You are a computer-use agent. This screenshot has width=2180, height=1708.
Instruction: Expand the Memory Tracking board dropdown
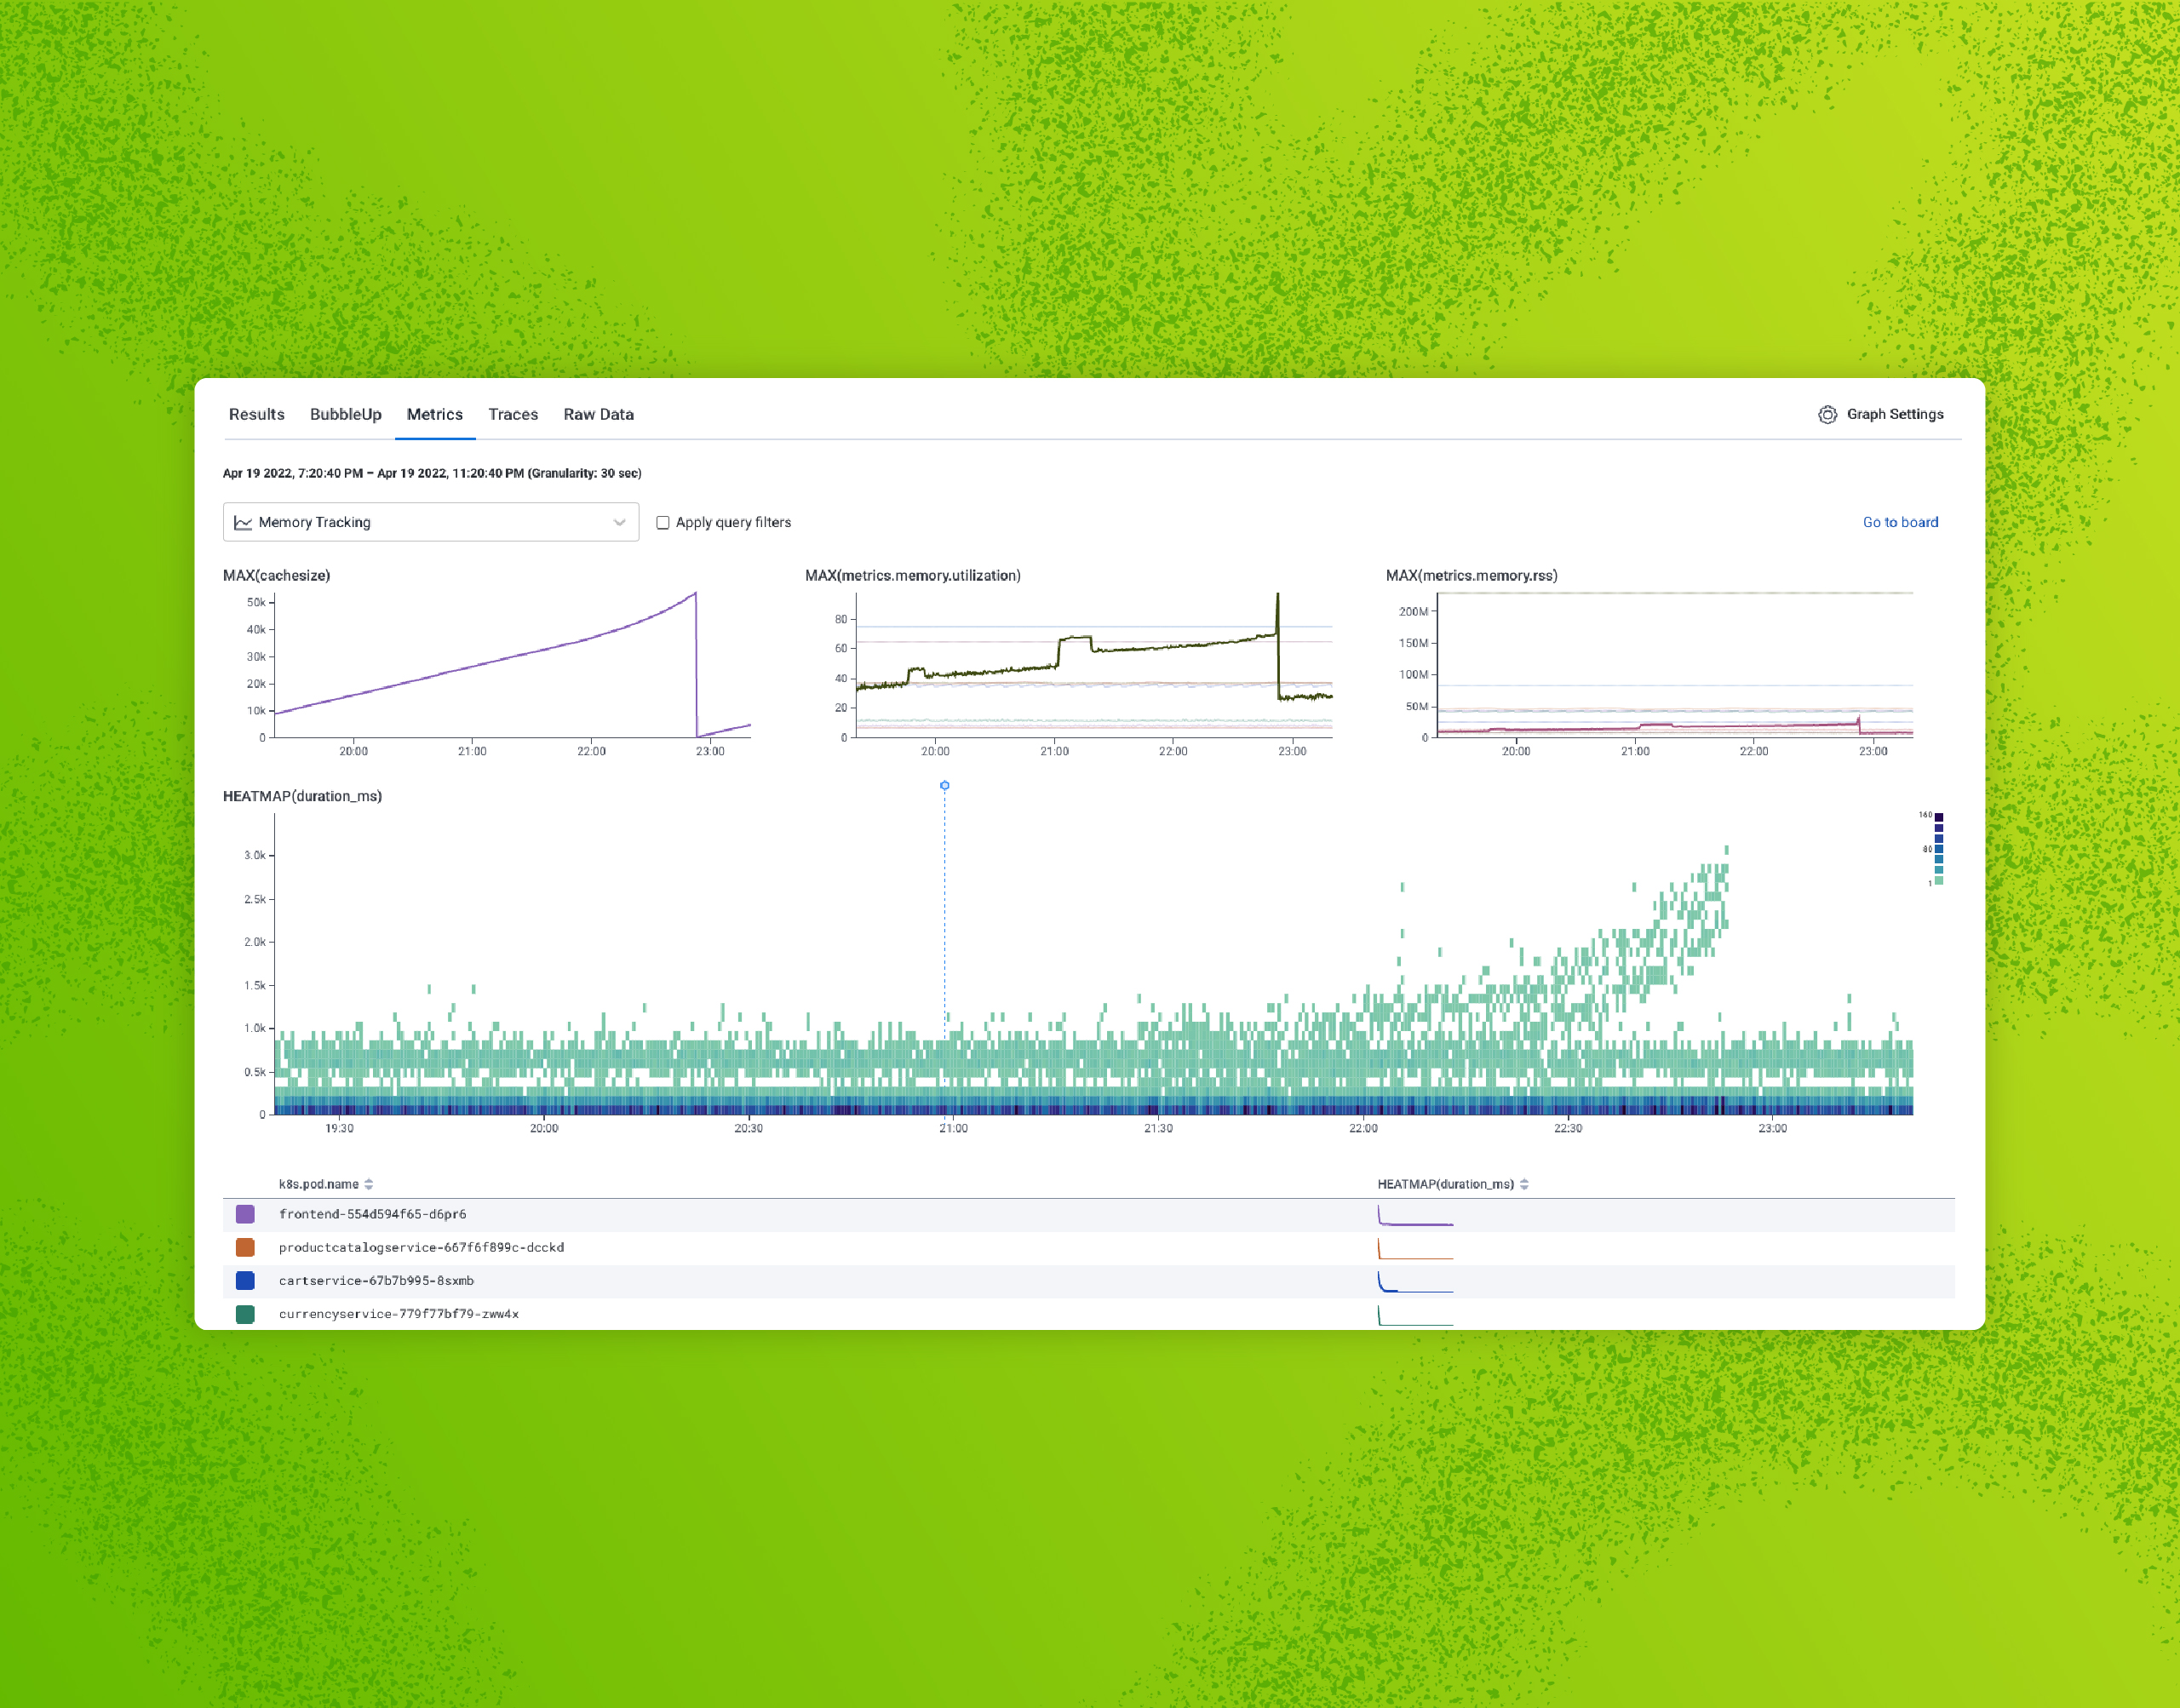pos(430,522)
